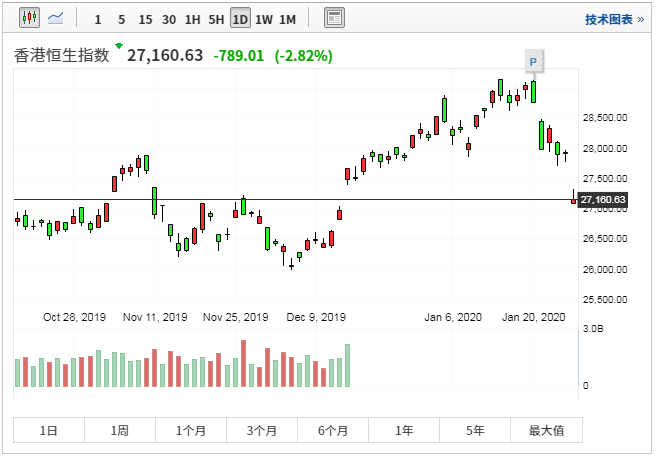Click the green down arrow indicator
Screen dimensions: 660x456
119,46
